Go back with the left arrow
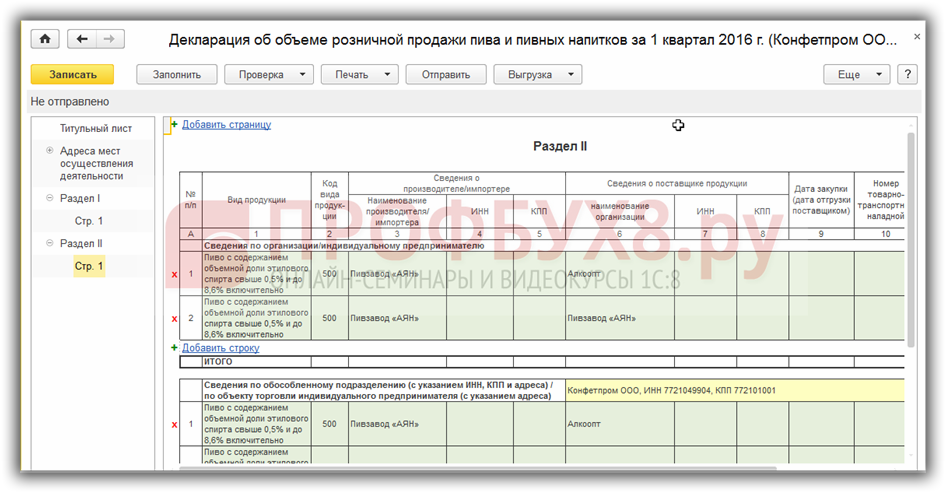 (x=82, y=39)
